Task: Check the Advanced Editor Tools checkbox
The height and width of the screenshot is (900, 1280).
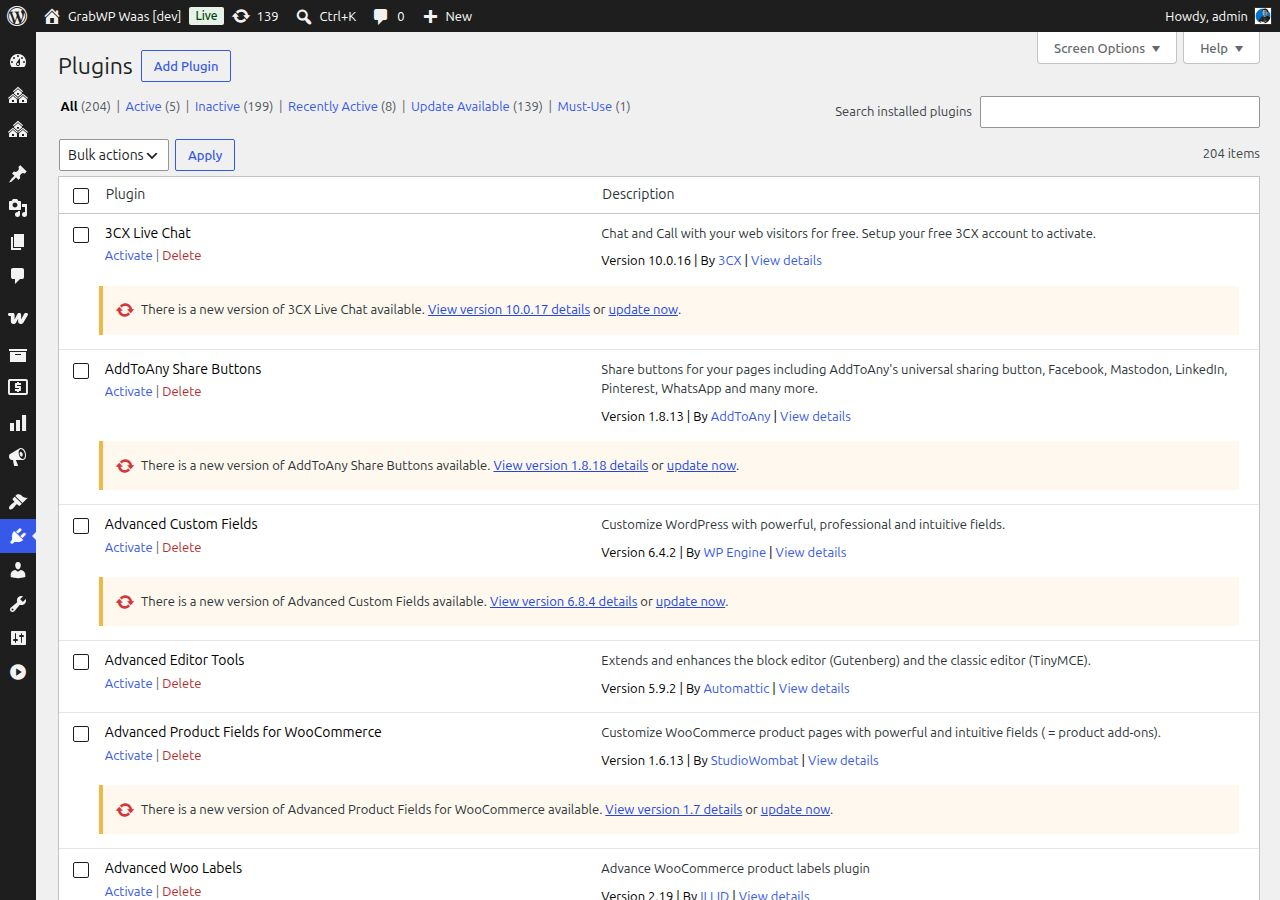Action: pos(82,662)
